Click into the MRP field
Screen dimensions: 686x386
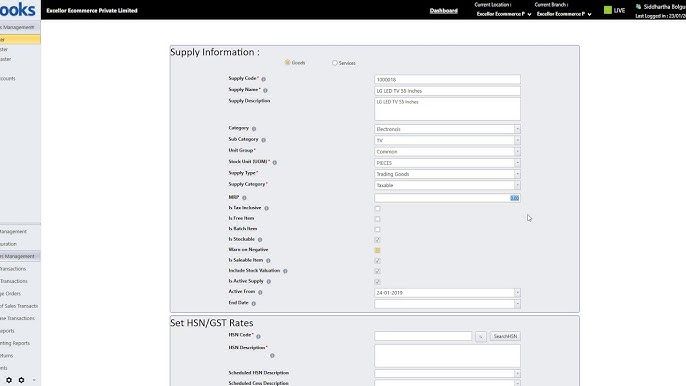(x=447, y=198)
